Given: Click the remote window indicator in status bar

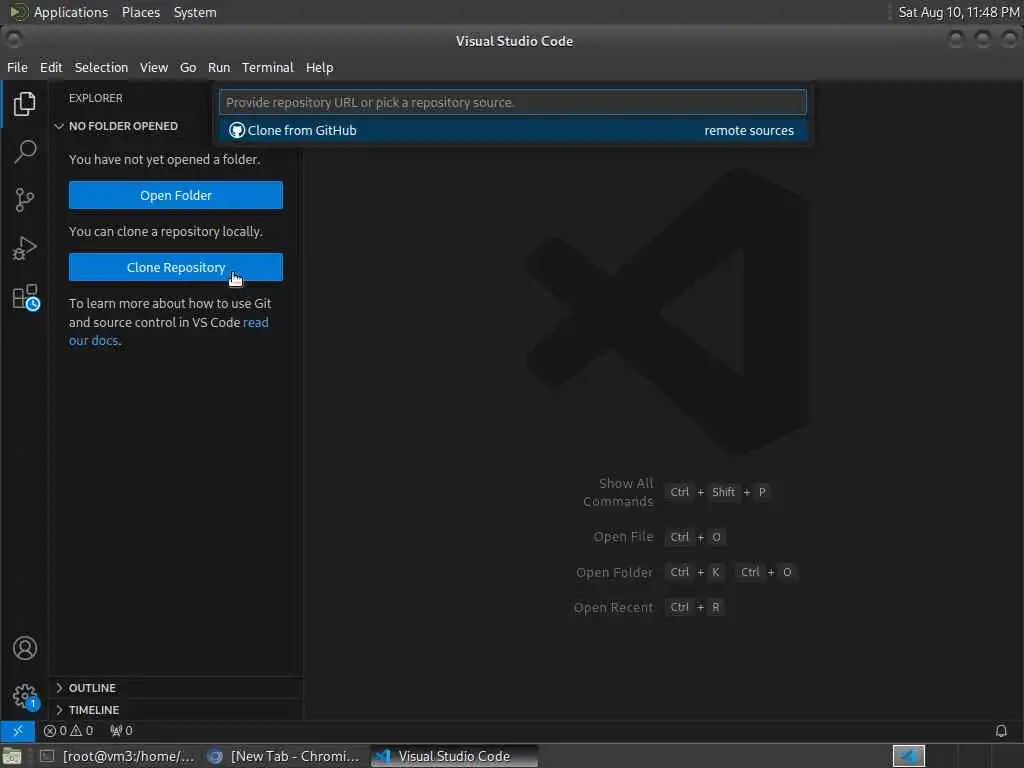Looking at the screenshot, I should pos(18,731).
